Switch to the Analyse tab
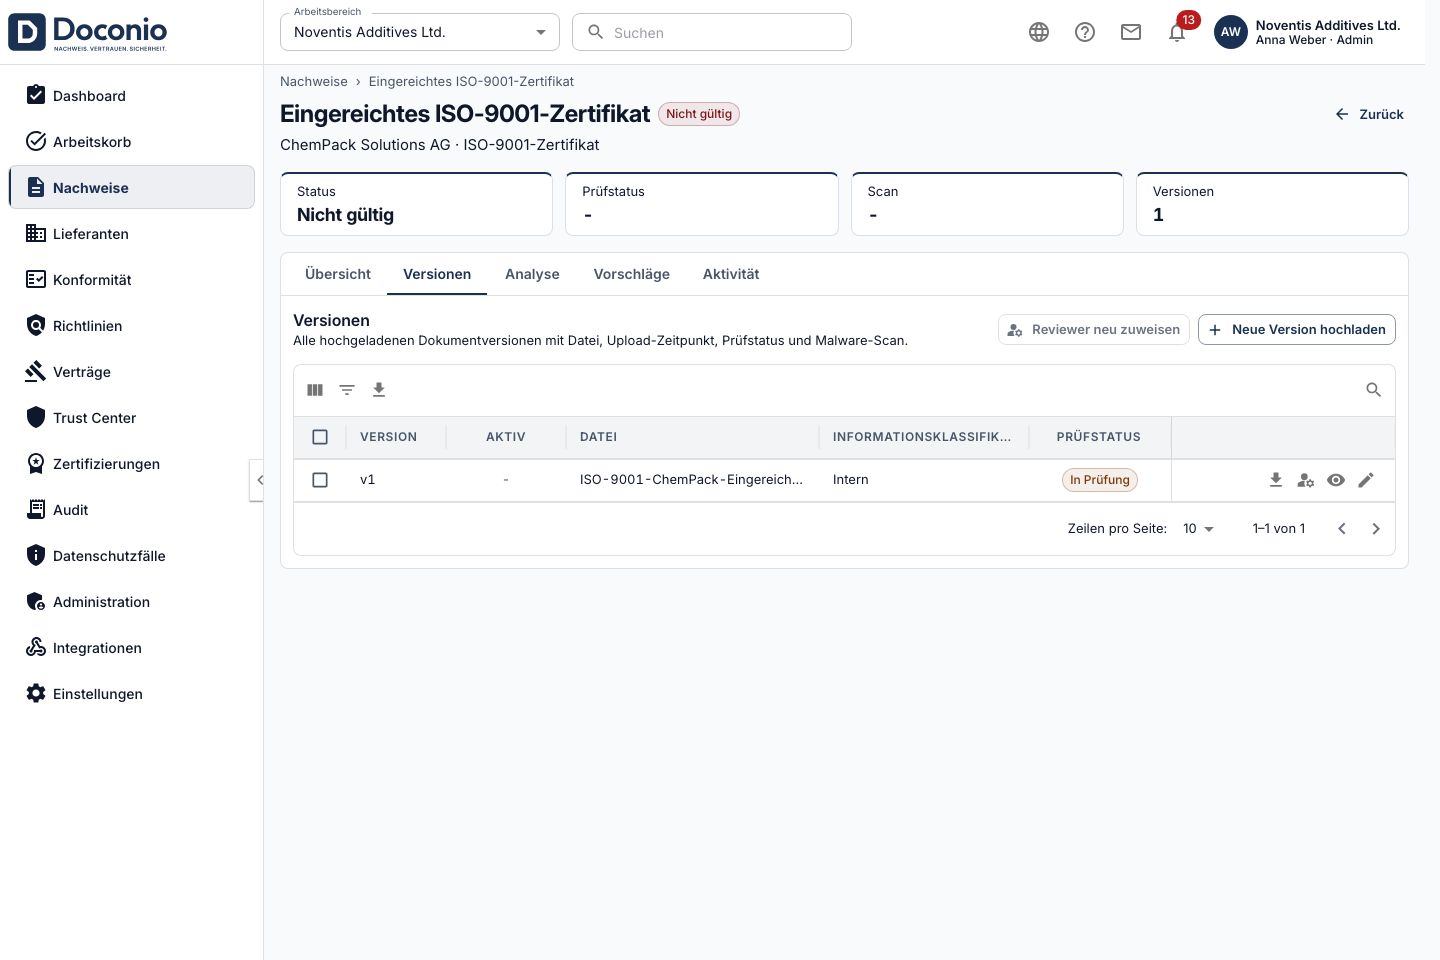 tap(532, 274)
